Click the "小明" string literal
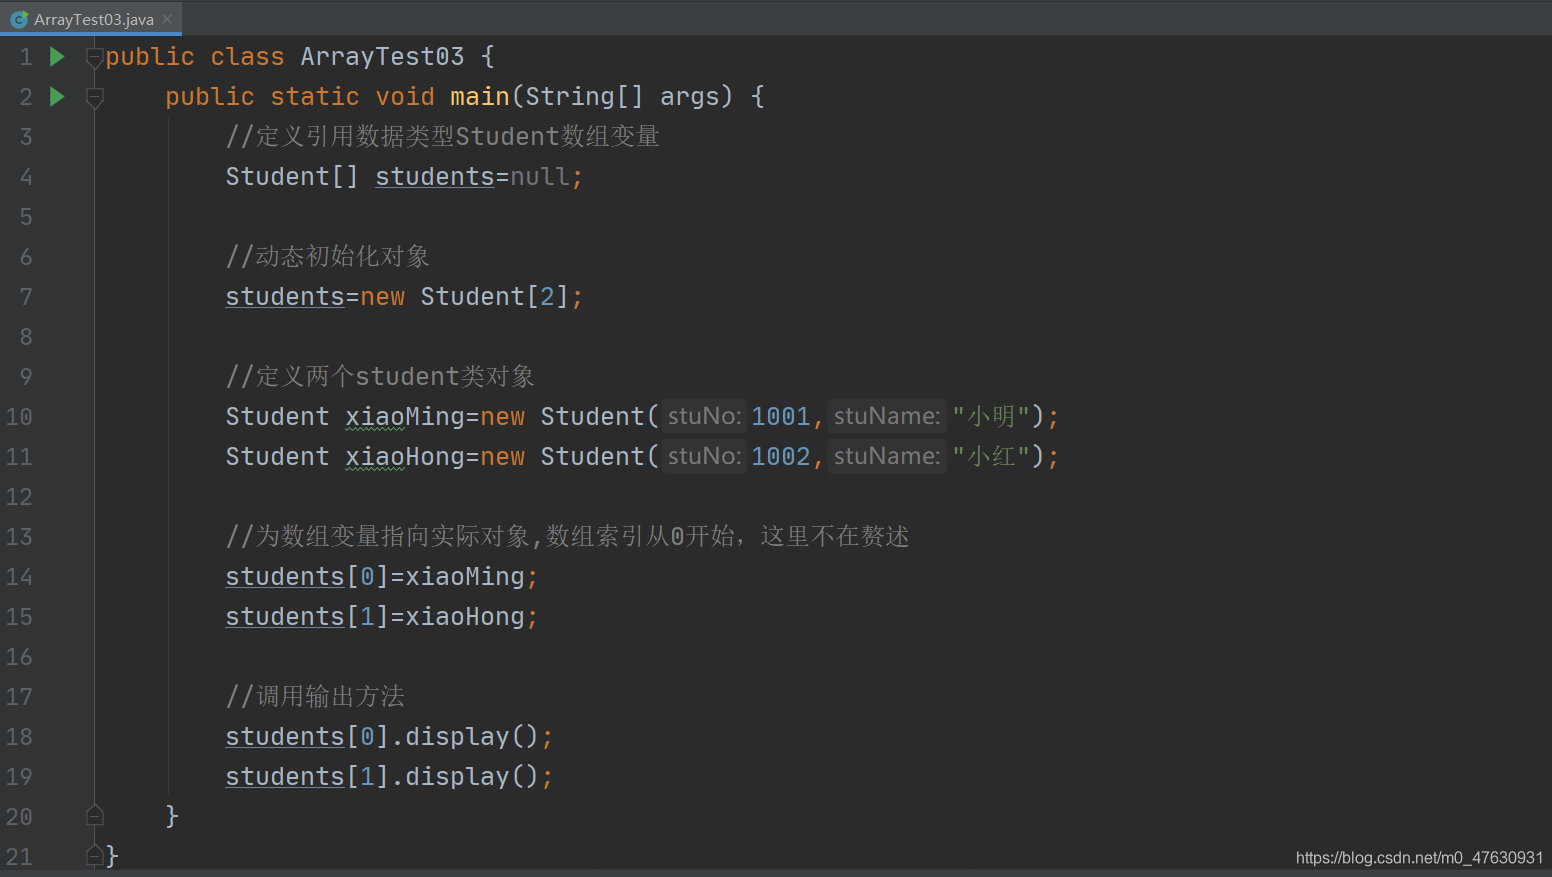 [991, 417]
